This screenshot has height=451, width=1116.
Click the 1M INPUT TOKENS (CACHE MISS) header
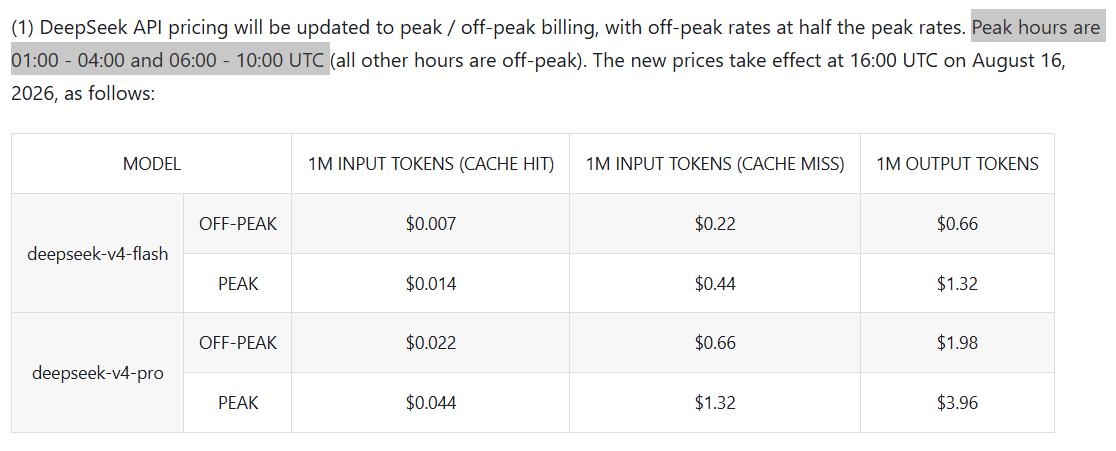point(715,164)
